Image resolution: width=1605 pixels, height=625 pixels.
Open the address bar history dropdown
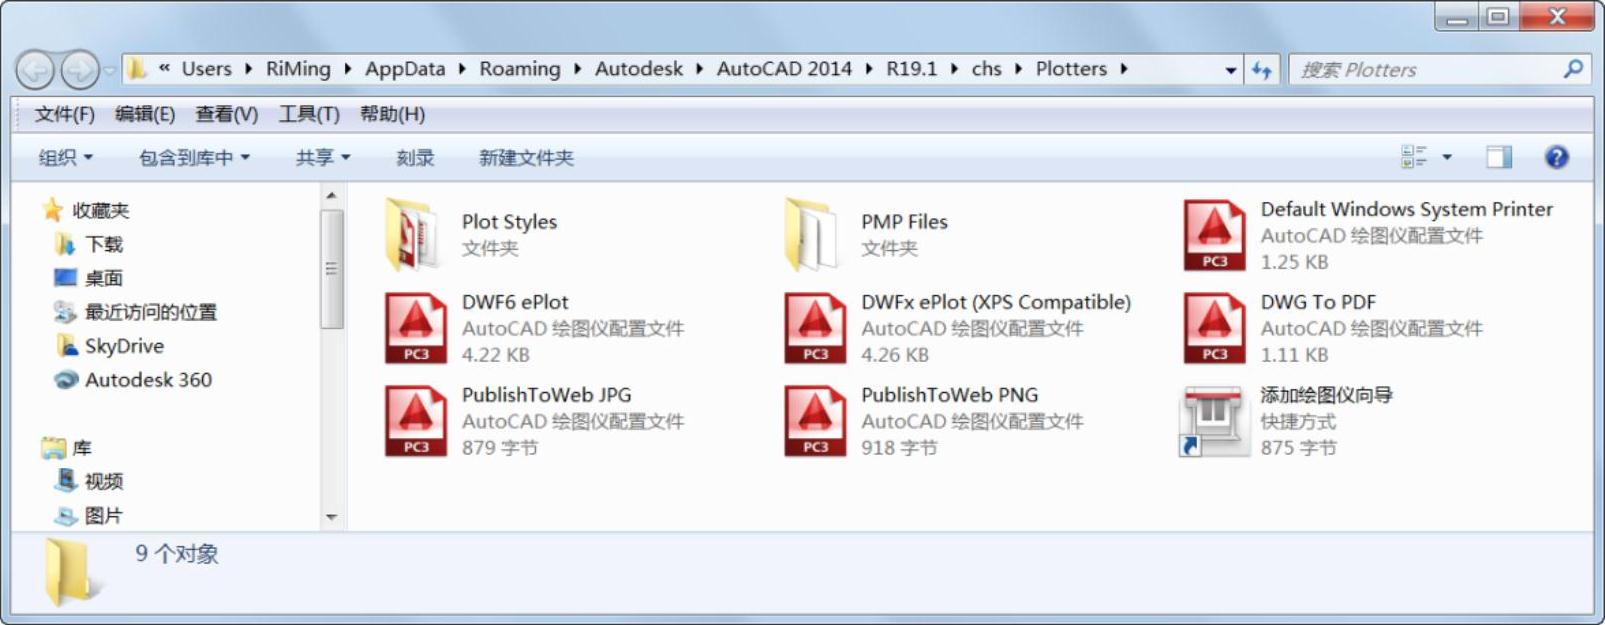(x=1230, y=70)
